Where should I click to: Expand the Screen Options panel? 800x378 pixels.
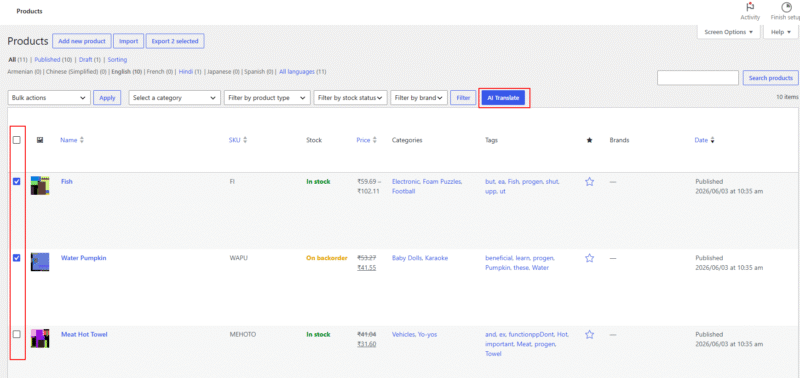[729, 32]
